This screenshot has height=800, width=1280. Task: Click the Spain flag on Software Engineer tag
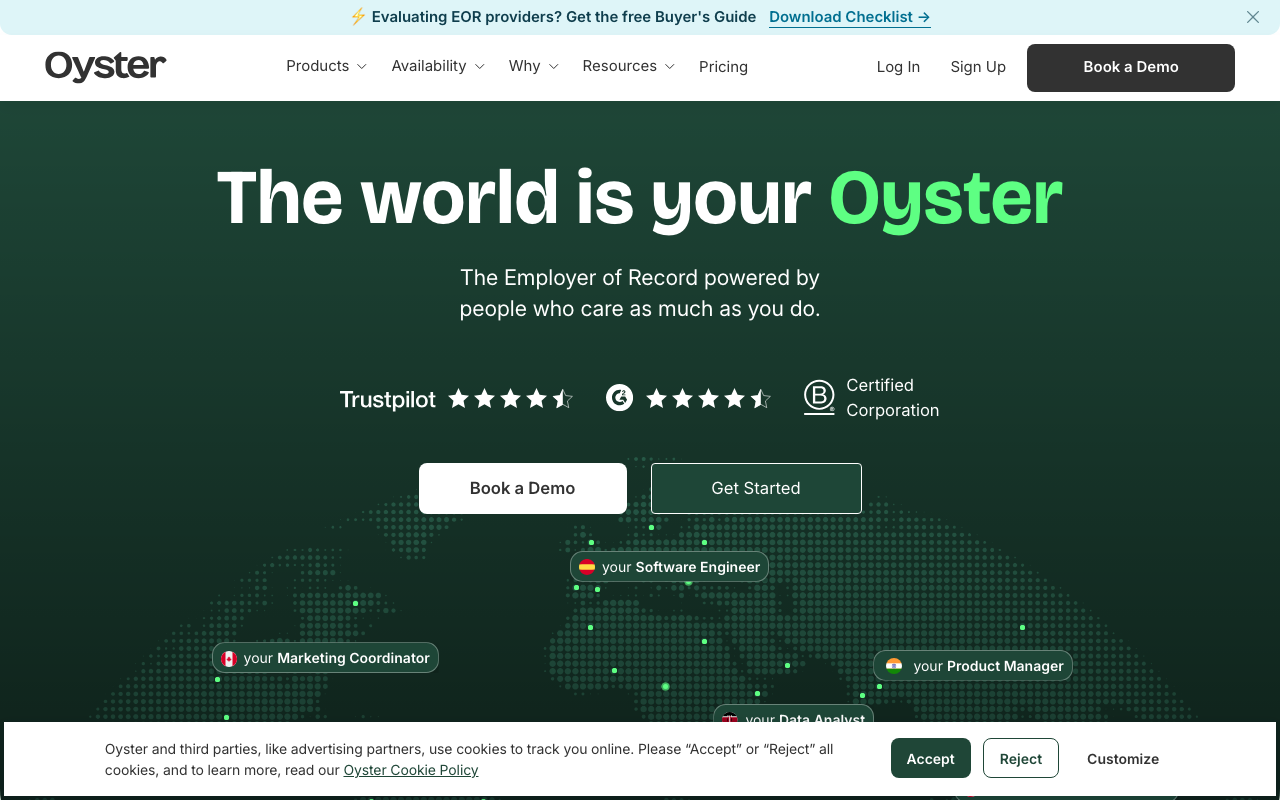click(587, 567)
